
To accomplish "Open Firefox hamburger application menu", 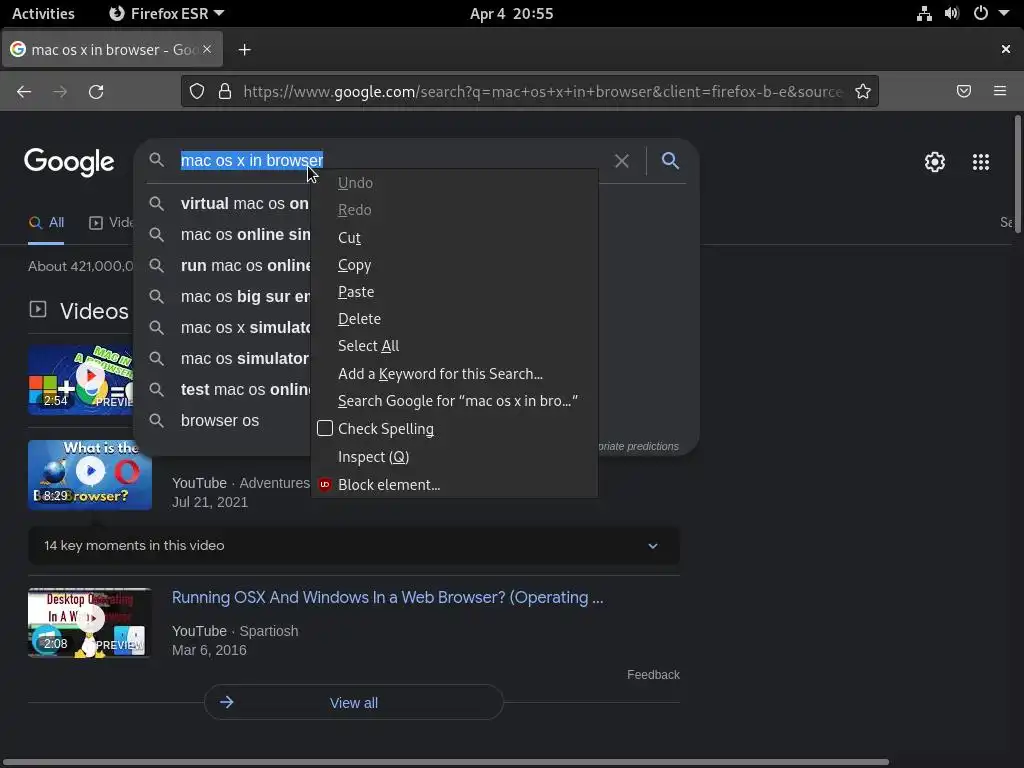I will click(1000, 91).
